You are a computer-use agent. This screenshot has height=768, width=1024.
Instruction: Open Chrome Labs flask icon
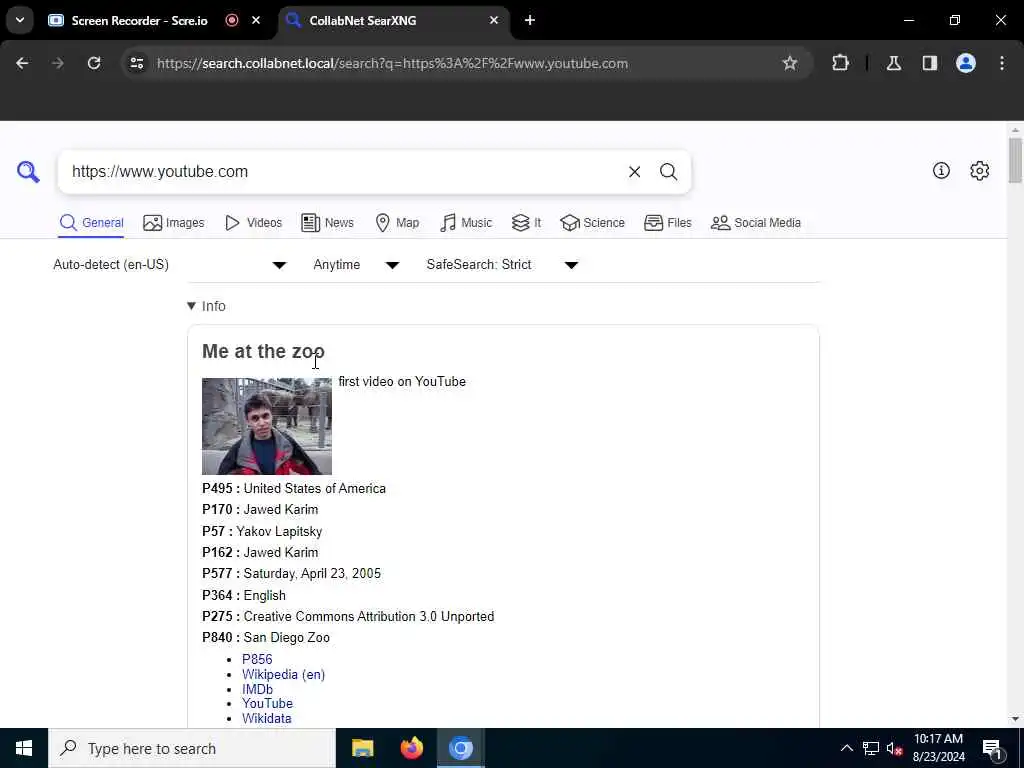893,63
